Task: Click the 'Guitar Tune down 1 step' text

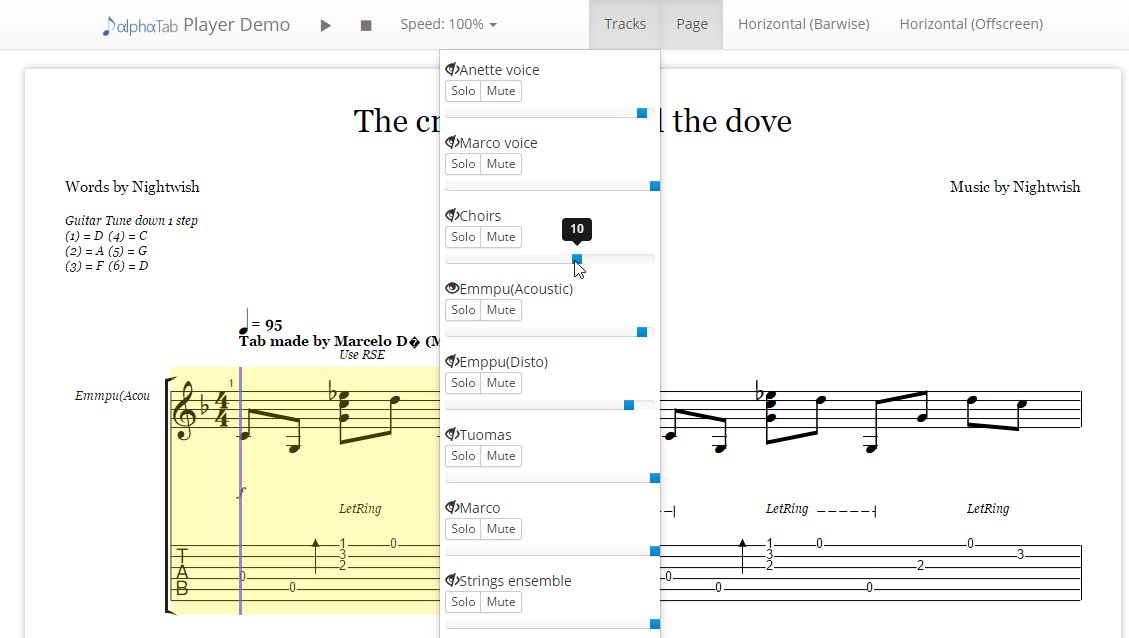Action: [131, 220]
